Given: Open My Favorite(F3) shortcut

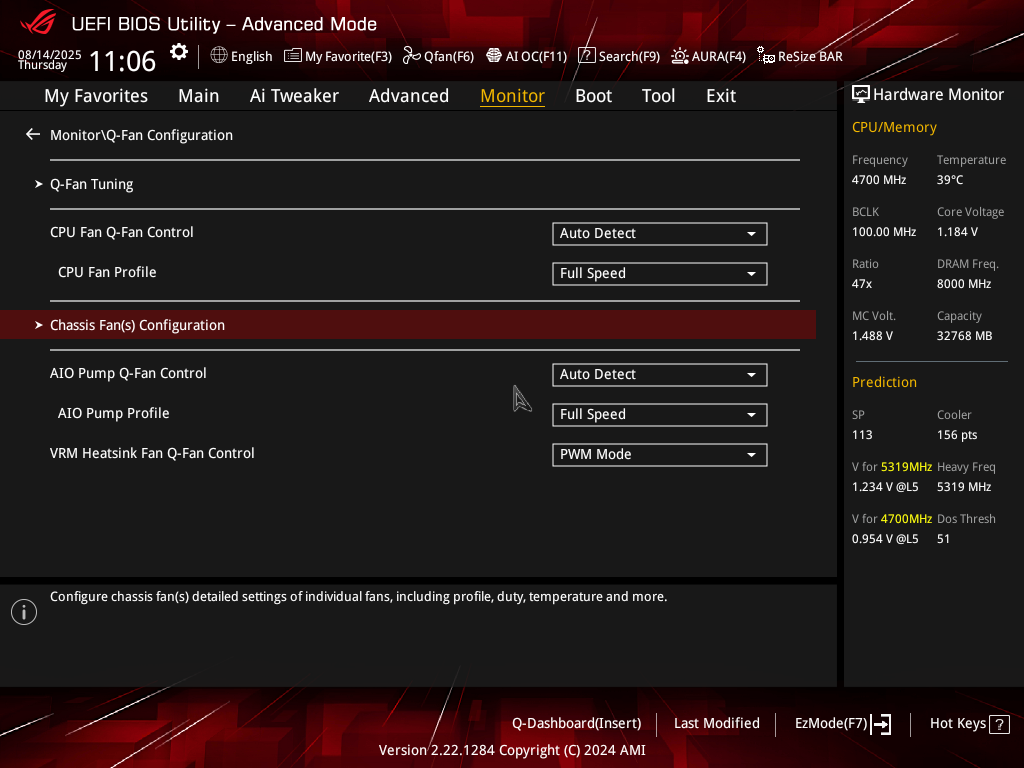Looking at the screenshot, I should pyautogui.click(x=338, y=56).
